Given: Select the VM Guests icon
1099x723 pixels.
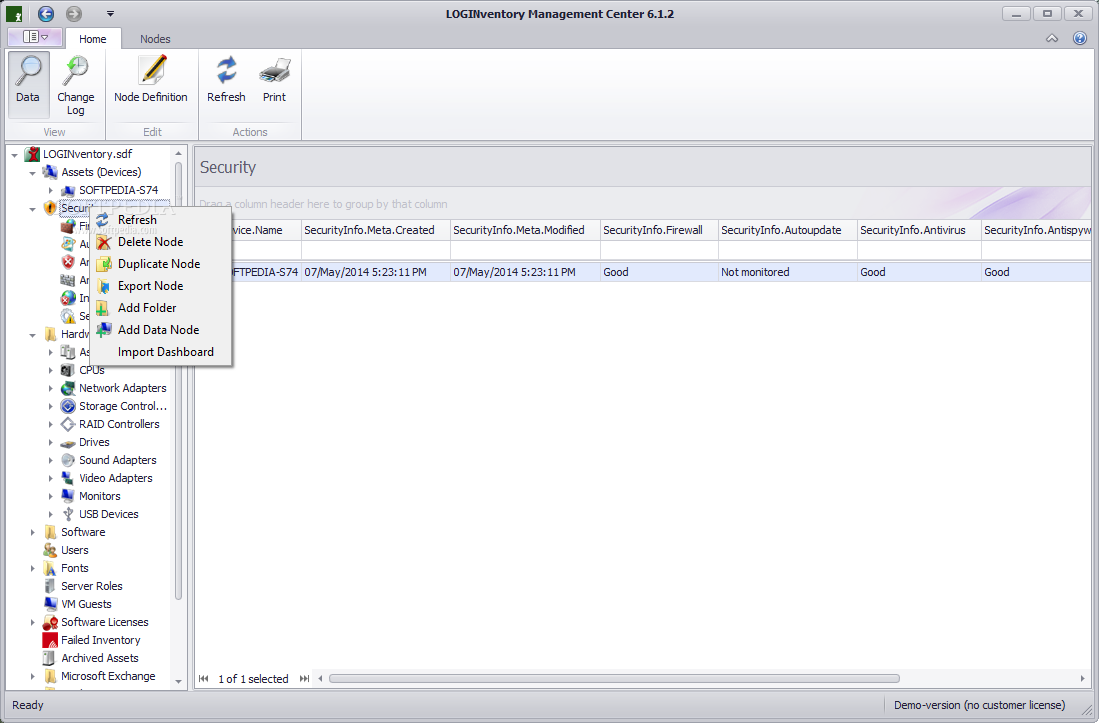Looking at the screenshot, I should (50, 604).
